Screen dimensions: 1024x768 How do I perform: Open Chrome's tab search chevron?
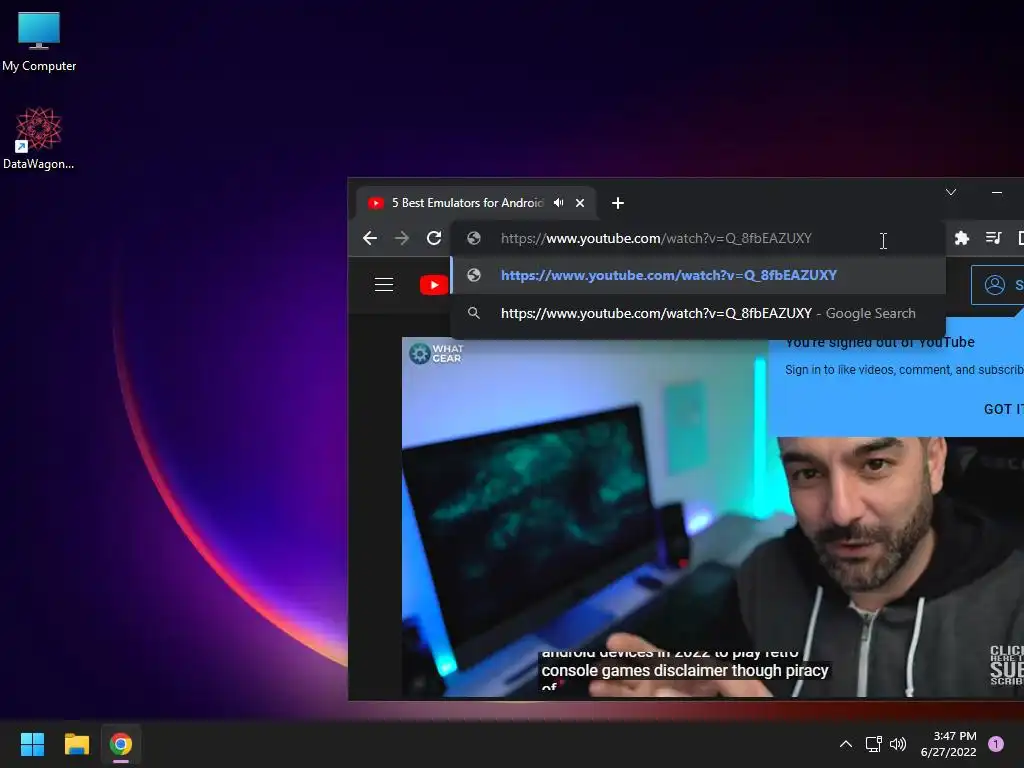point(951,192)
